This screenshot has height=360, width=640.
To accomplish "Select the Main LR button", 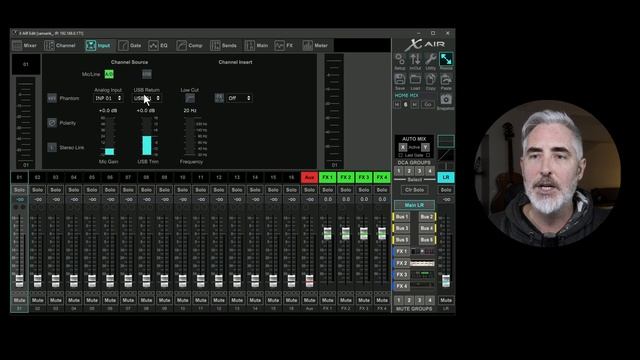I will tap(414, 205).
